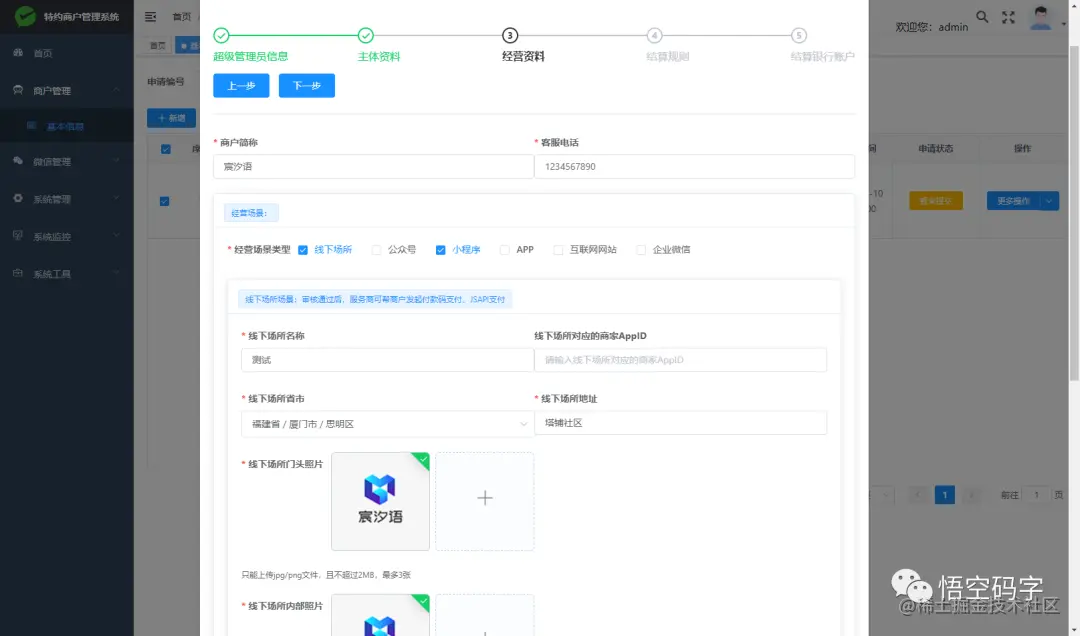
Task: Expand the 微信管理 sidebar menu arrow
Action: [116, 161]
